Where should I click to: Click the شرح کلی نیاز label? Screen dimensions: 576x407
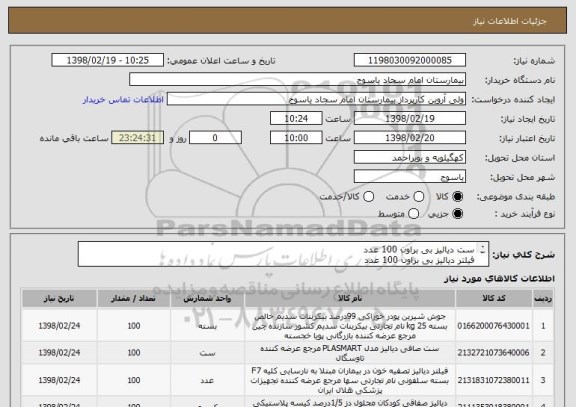click(x=523, y=255)
